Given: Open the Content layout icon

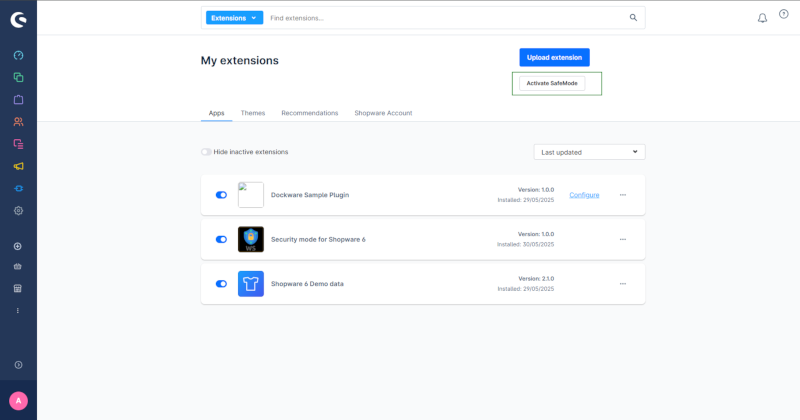Looking at the screenshot, I should [x=18, y=144].
